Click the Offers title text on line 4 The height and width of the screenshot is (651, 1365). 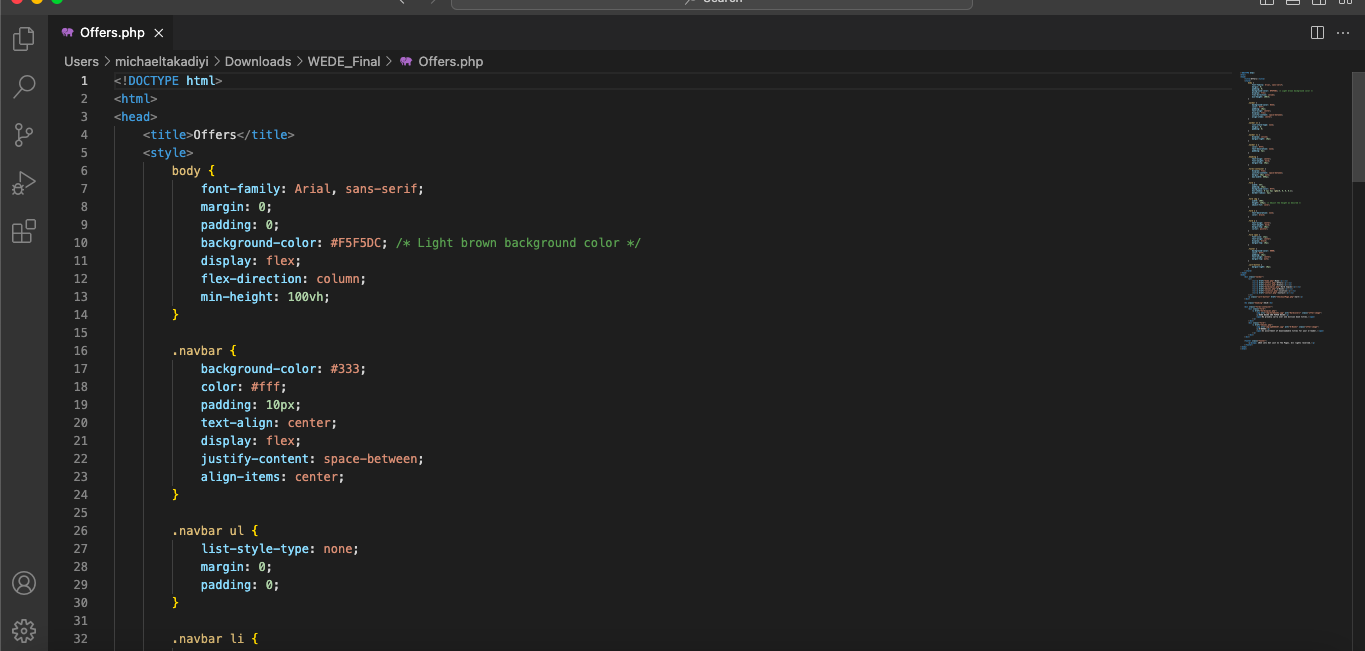point(215,135)
